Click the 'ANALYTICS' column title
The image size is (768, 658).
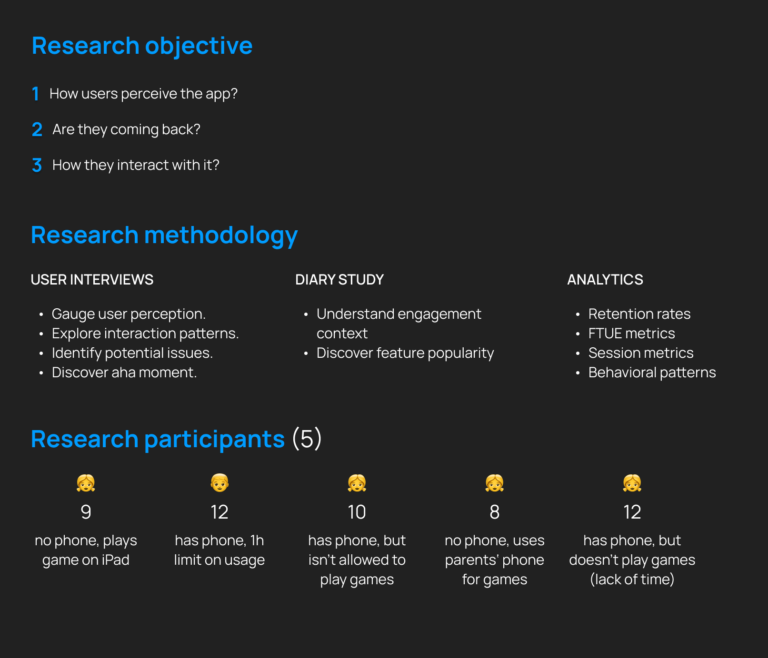click(605, 280)
